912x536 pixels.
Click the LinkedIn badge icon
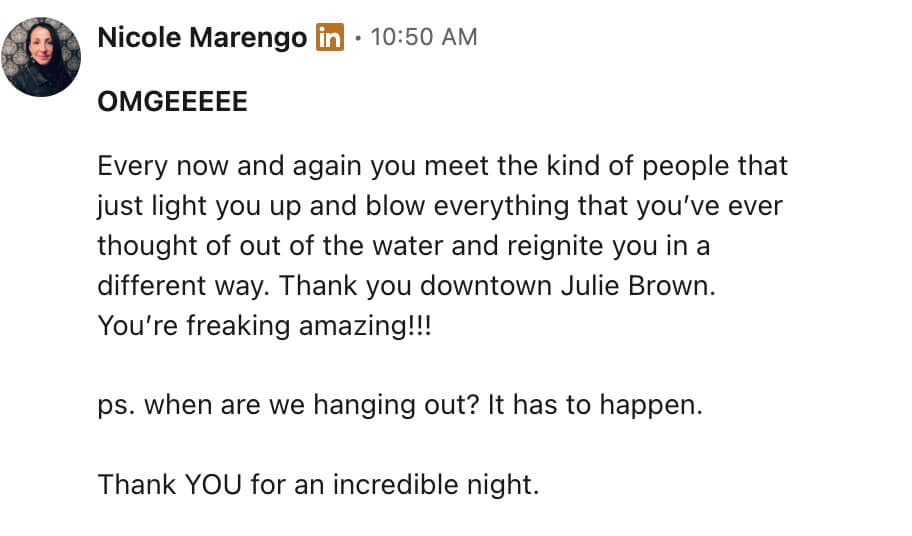click(330, 37)
